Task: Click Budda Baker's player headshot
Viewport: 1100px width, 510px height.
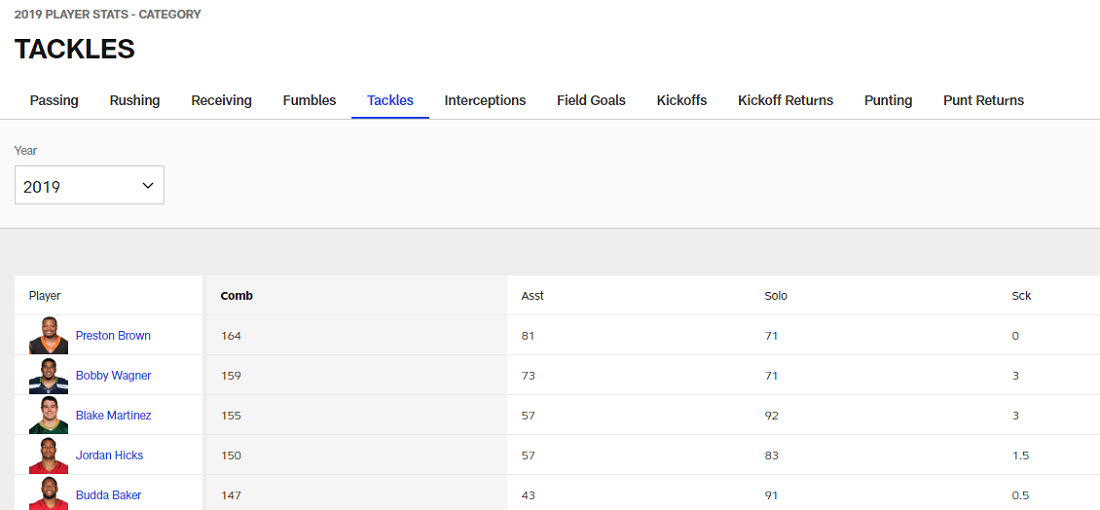Action: point(48,494)
